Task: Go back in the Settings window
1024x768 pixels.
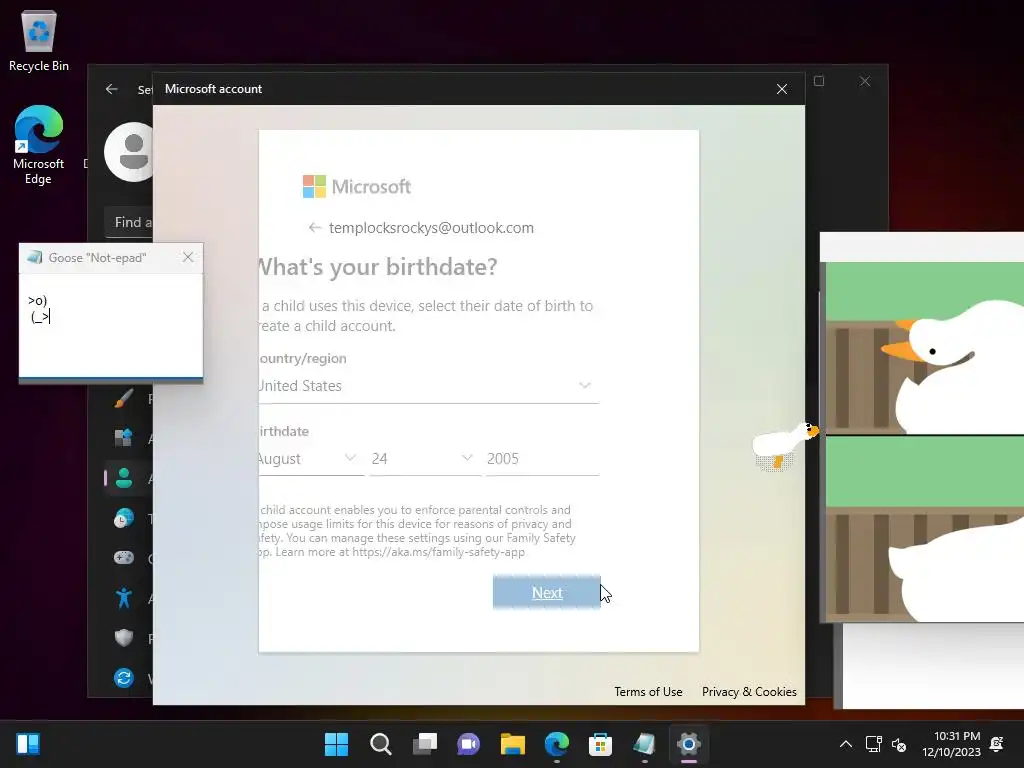Action: pos(112,89)
